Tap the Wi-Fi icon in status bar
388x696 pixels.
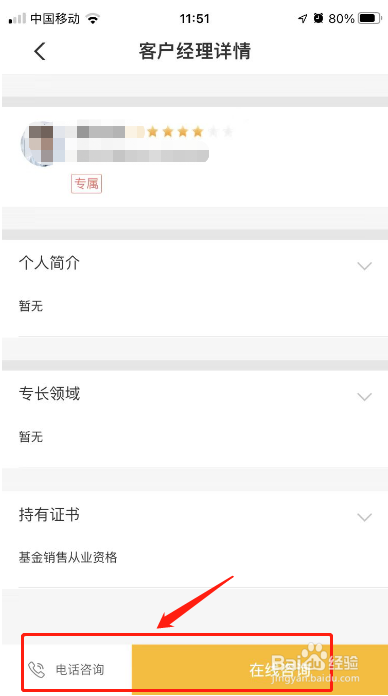point(93,18)
